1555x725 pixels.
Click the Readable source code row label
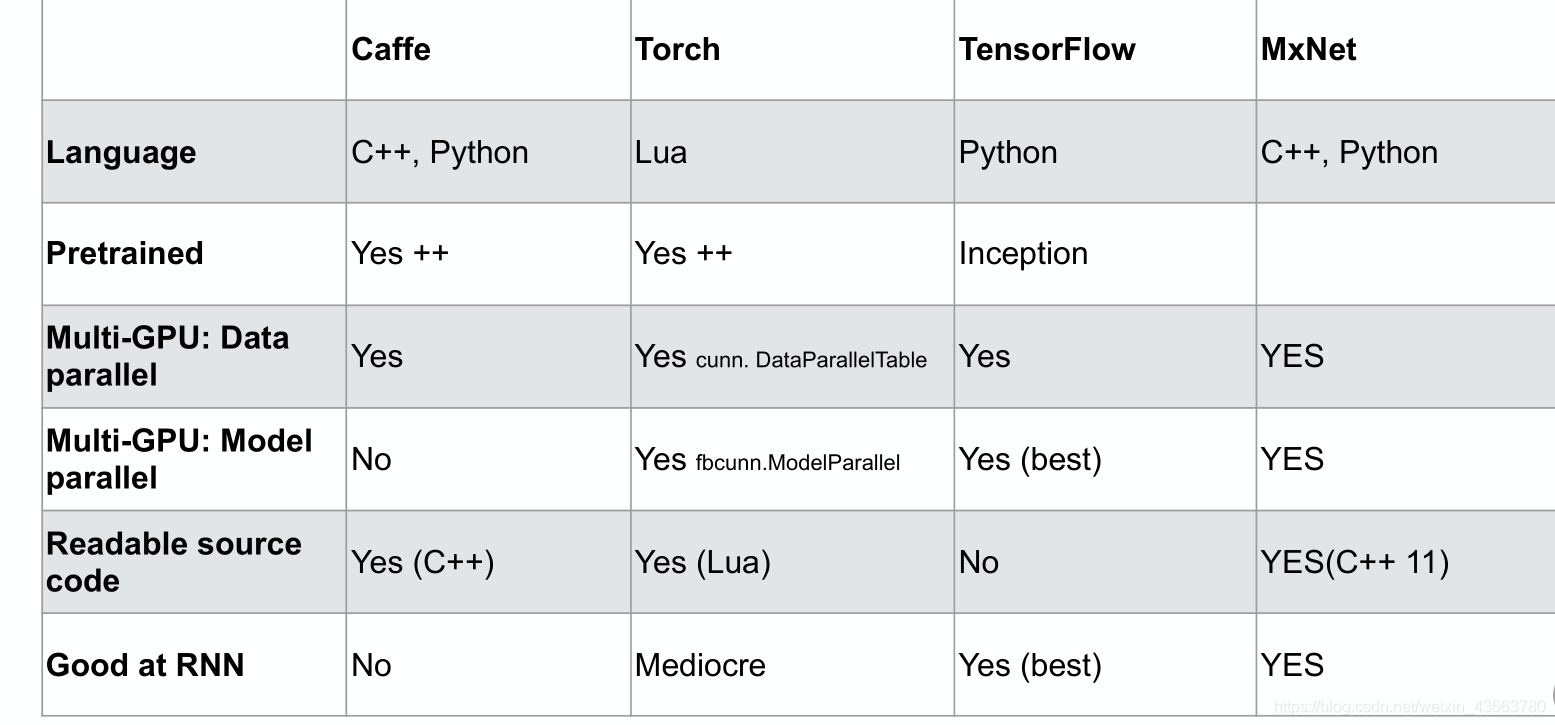tap(173, 562)
